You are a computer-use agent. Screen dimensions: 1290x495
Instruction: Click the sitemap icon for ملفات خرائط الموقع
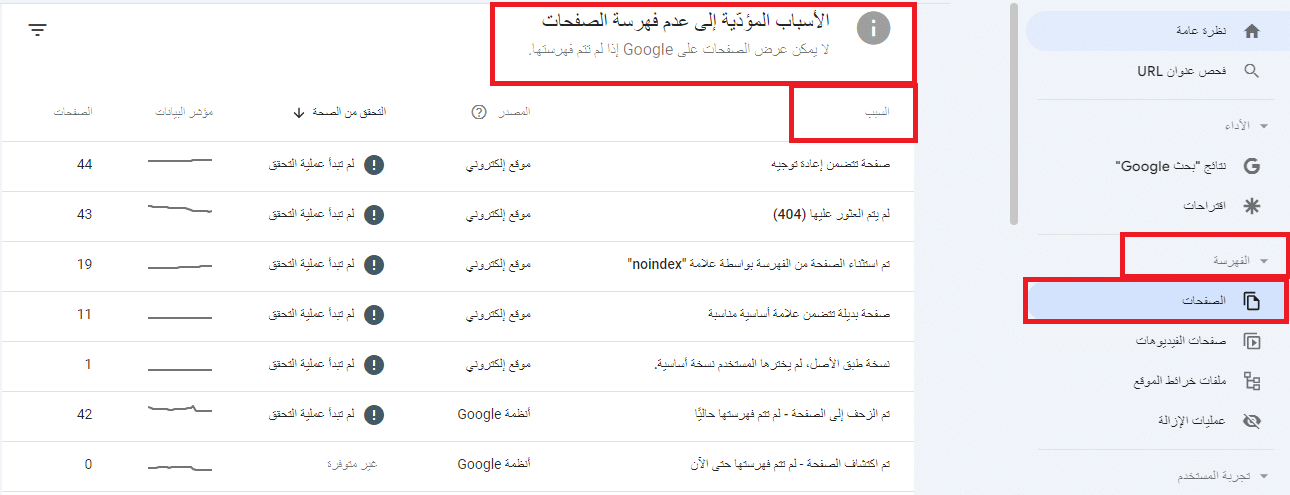point(1251,381)
